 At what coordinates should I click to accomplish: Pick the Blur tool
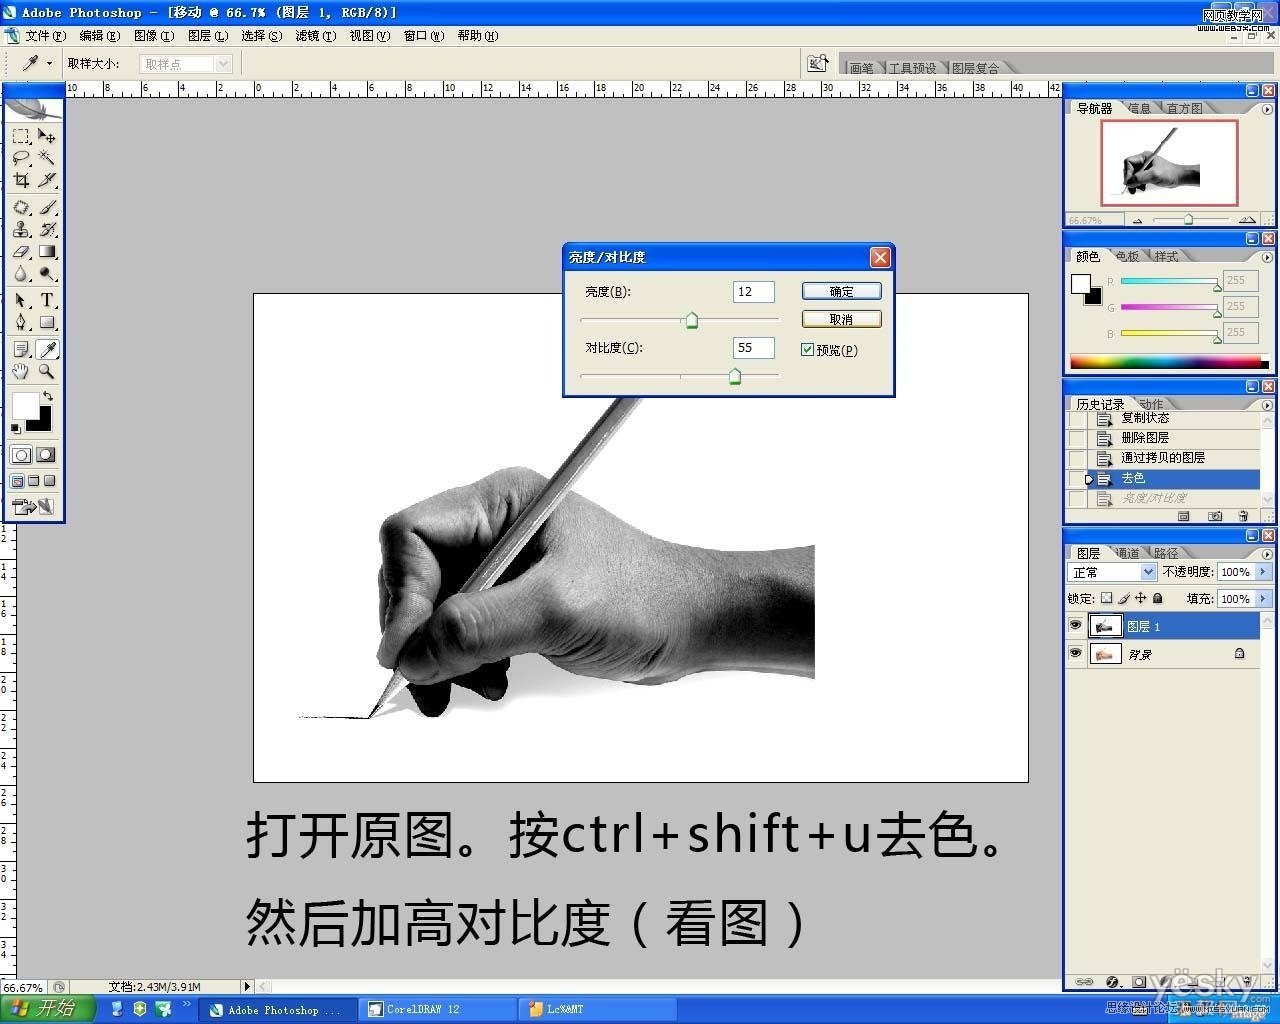(x=21, y=274)
